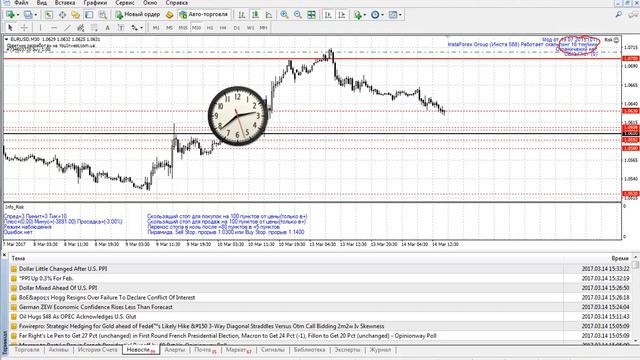The width and height of the screenshot is (640, 360).
Task: Zoom in the chart with the magnifier
Action: pyautogui.click(x=284, y=15)
